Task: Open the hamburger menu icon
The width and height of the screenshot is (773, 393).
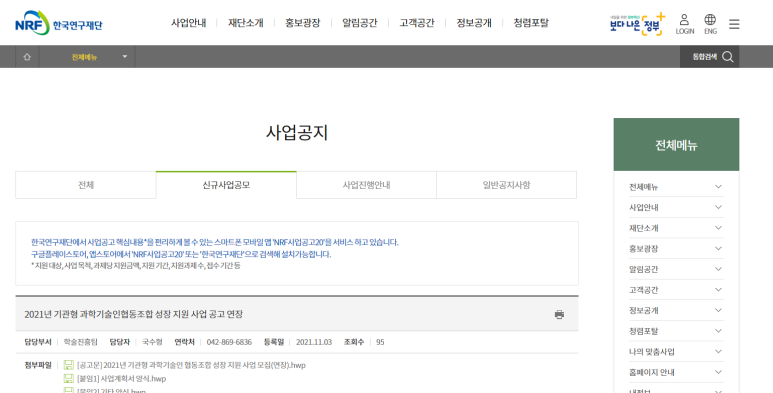Action: [x=734, y=24]
